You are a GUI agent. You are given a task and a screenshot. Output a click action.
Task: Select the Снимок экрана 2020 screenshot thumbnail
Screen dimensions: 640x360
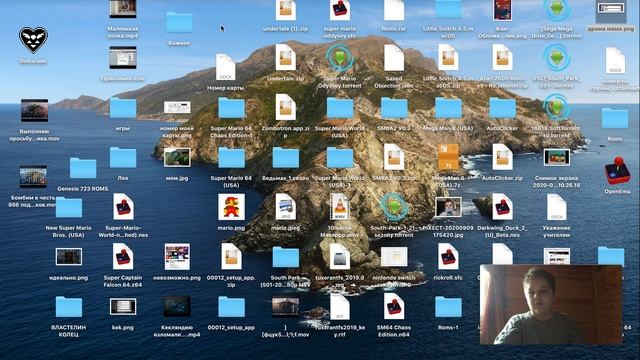coord(557,158)
